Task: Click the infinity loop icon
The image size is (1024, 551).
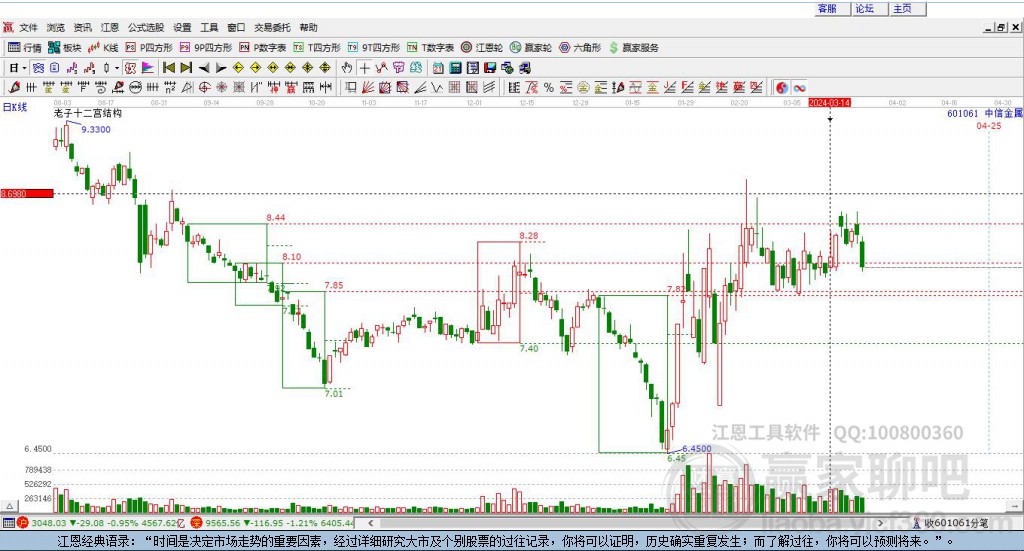Action: point(799,87)
